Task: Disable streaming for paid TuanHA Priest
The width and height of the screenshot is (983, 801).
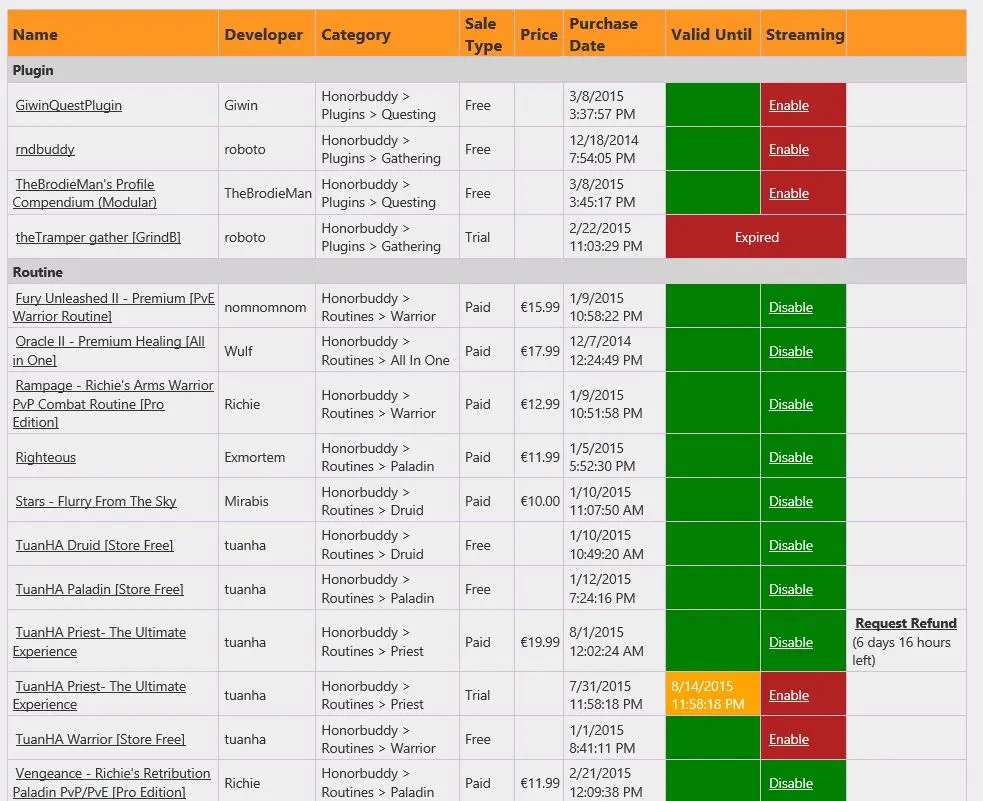Action: [x=791, y=642]
